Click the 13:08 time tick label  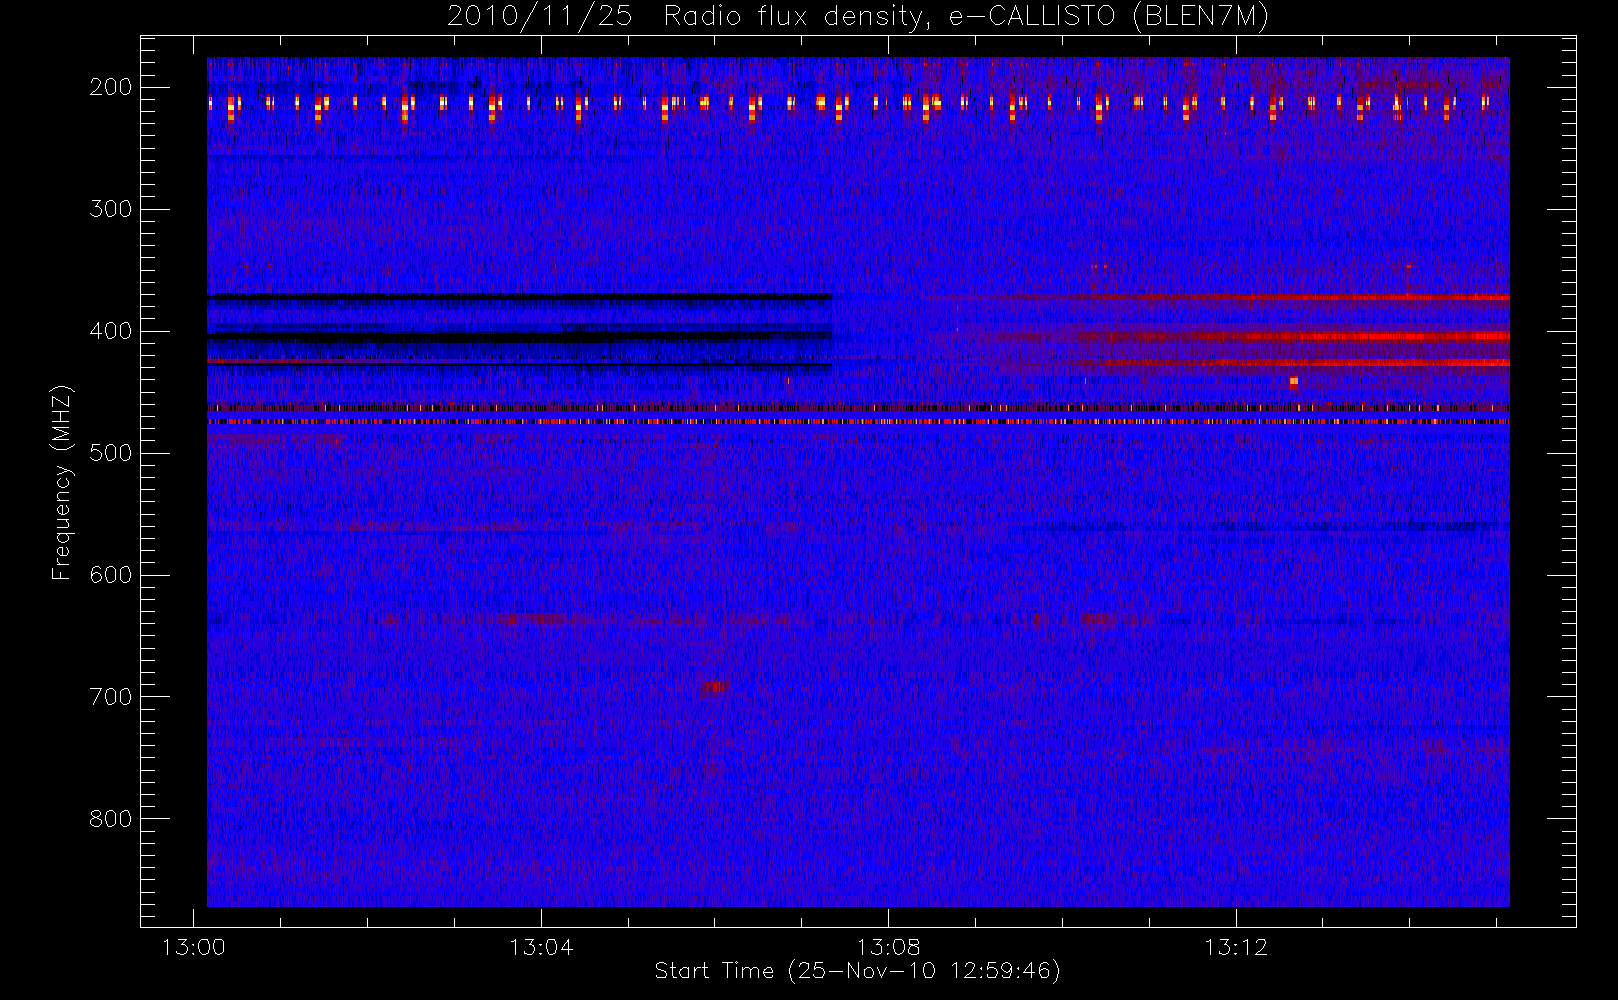[888, 946]
